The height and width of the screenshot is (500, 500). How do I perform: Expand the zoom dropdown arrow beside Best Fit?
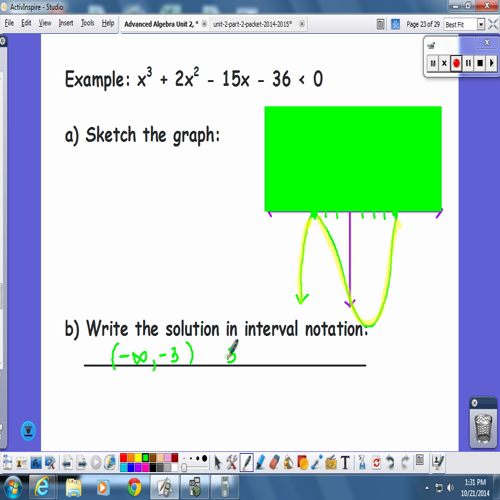point(481,24)
